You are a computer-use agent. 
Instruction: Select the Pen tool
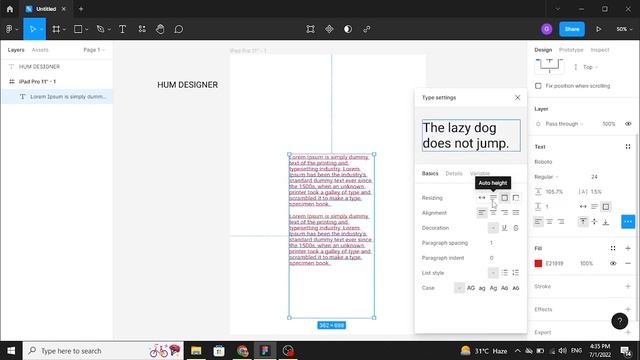click(x=100, y=29)
